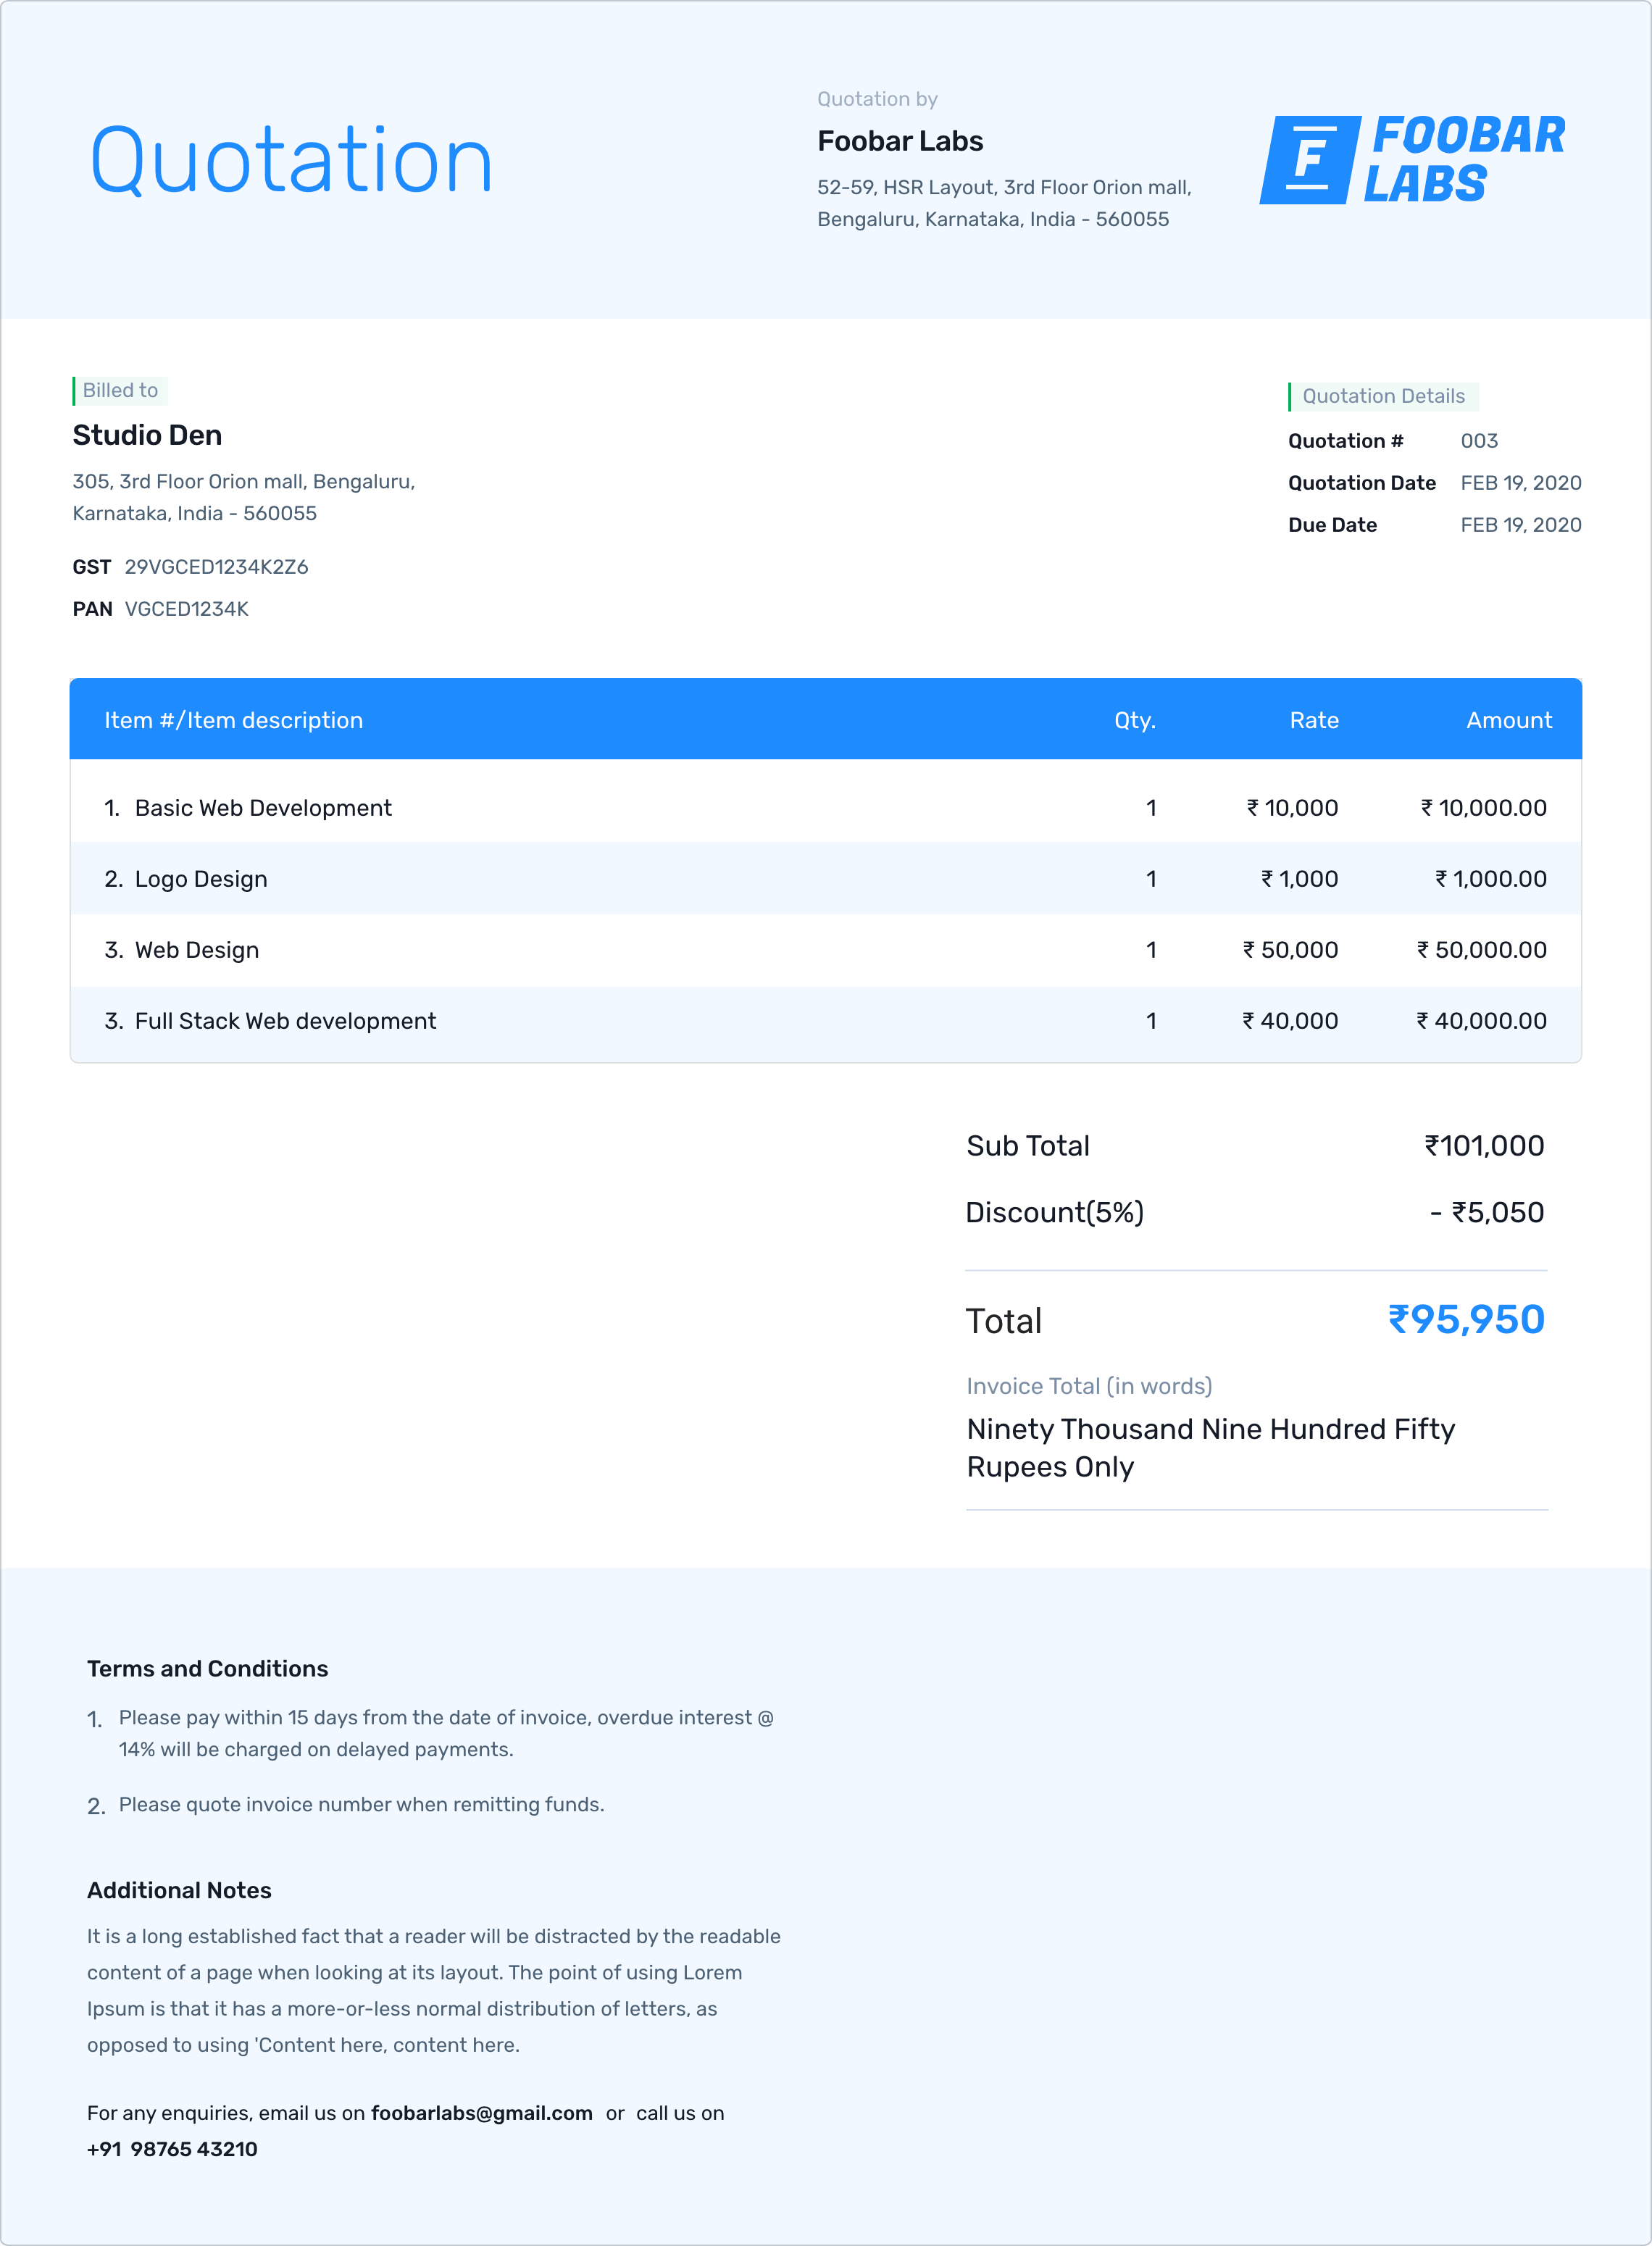This screenshot has height=2246, width=1652.
Task: Click the phone number +91 98765 43210
Action: pyautogui.click(x=172, y=2149)
